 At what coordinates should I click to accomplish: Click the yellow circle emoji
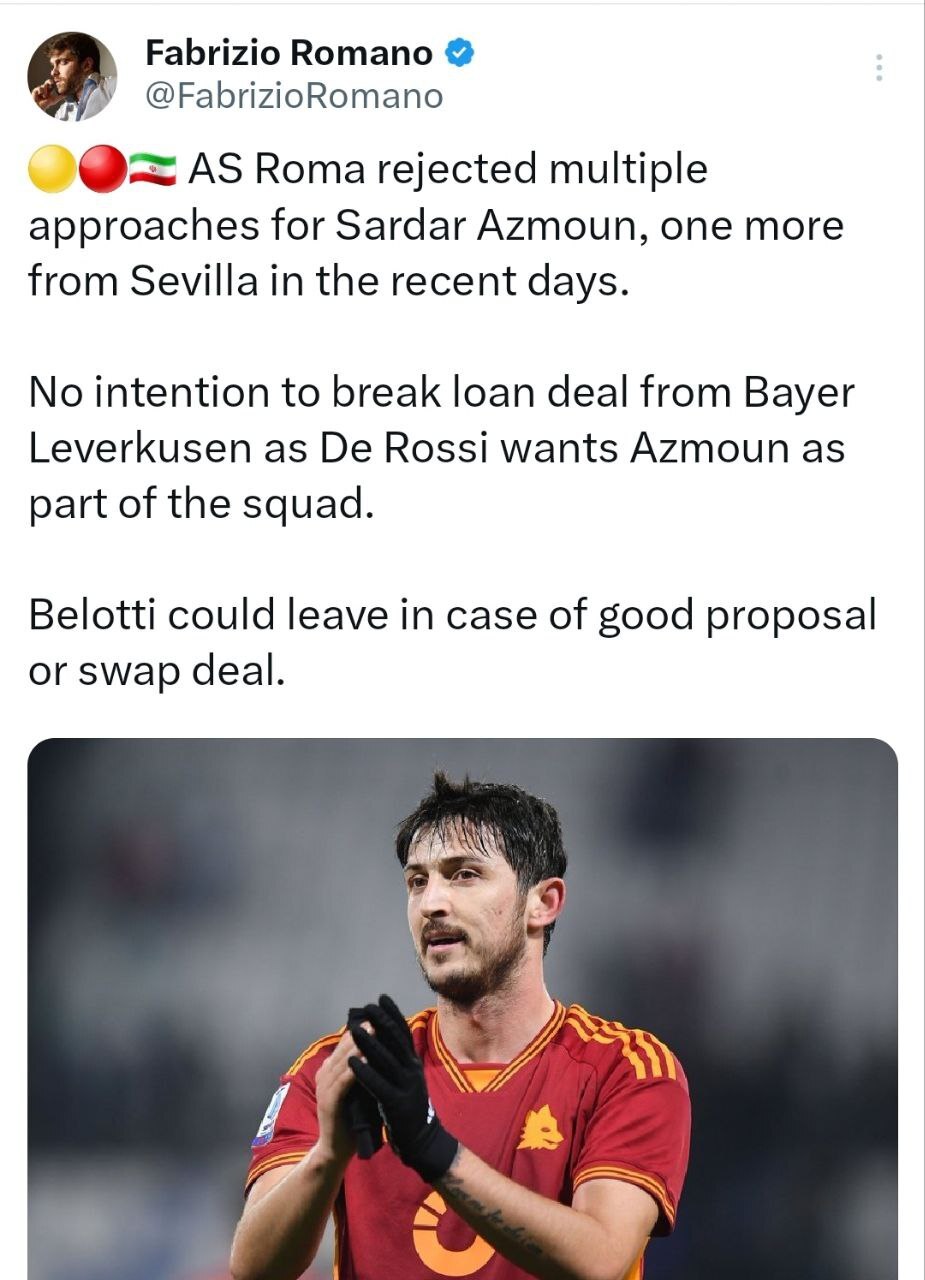tap(52, 170)
